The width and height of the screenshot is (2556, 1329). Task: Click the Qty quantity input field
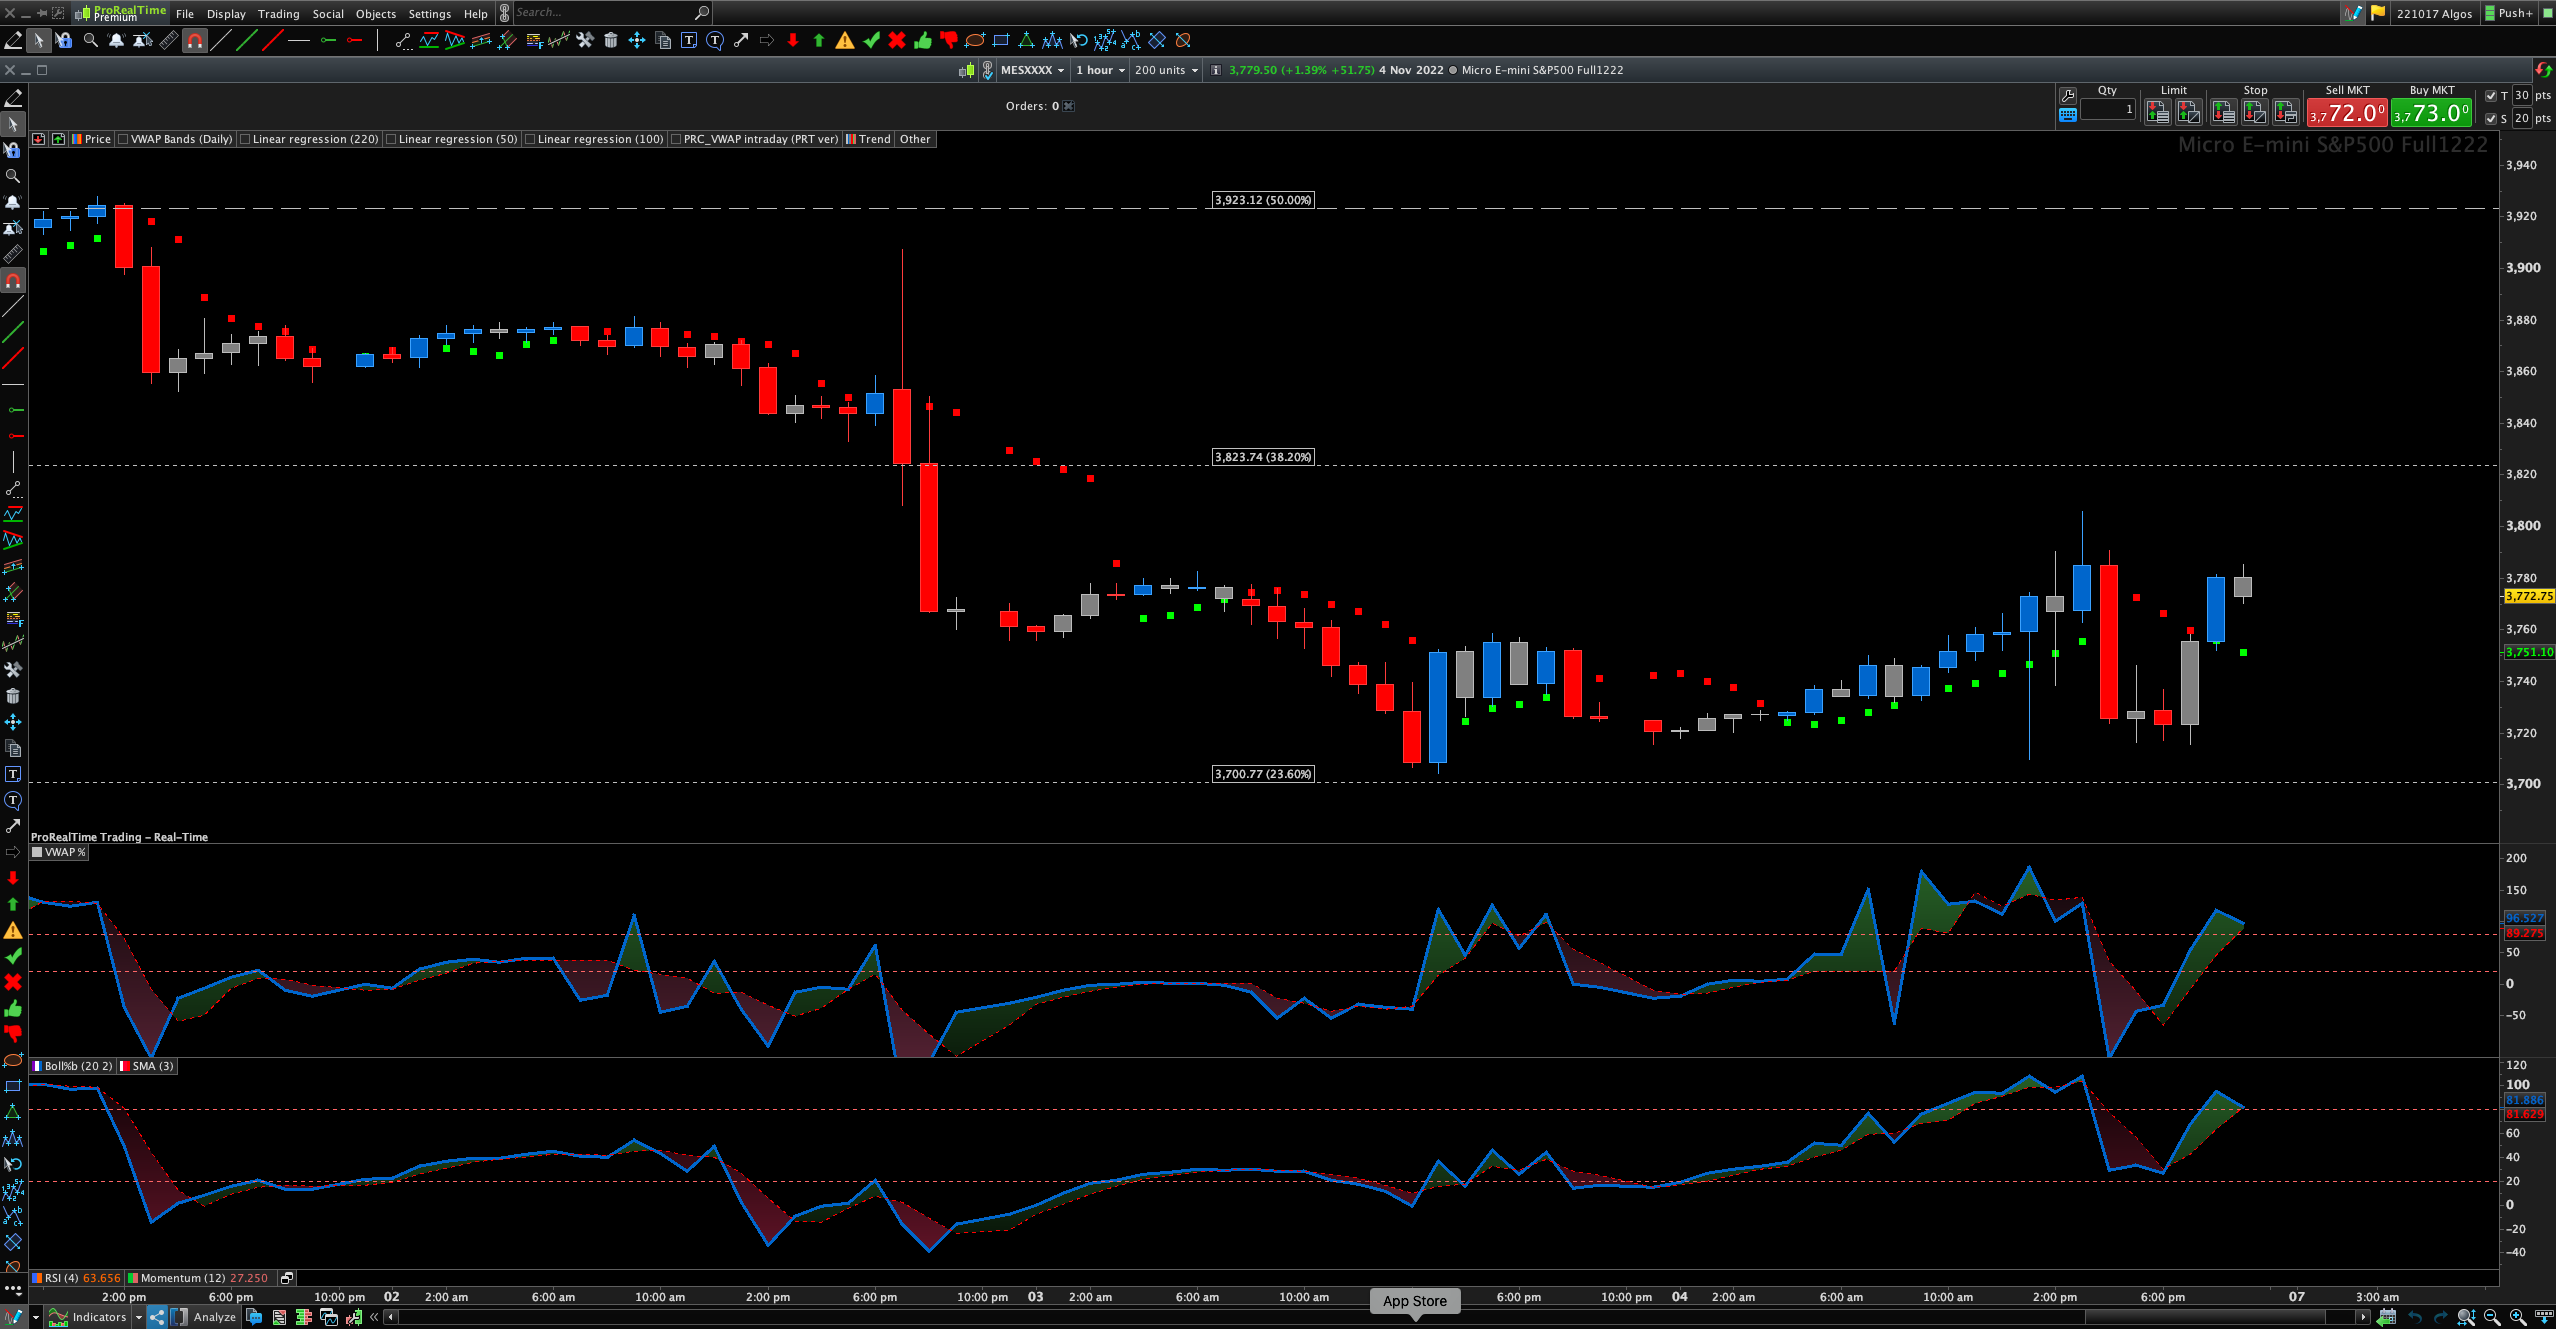(2108, 110)
